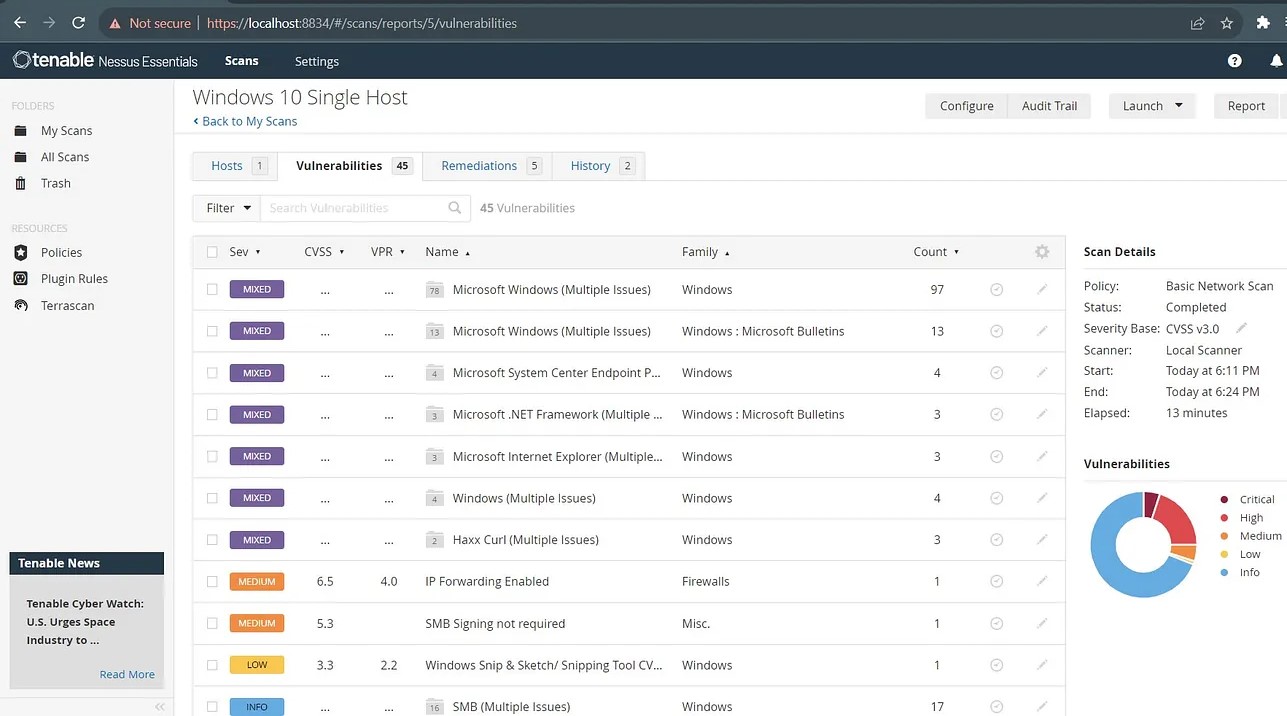Click the Report button
Image resolution: width=1287 pixels, height=716 pixels.
click(1246, 105)
